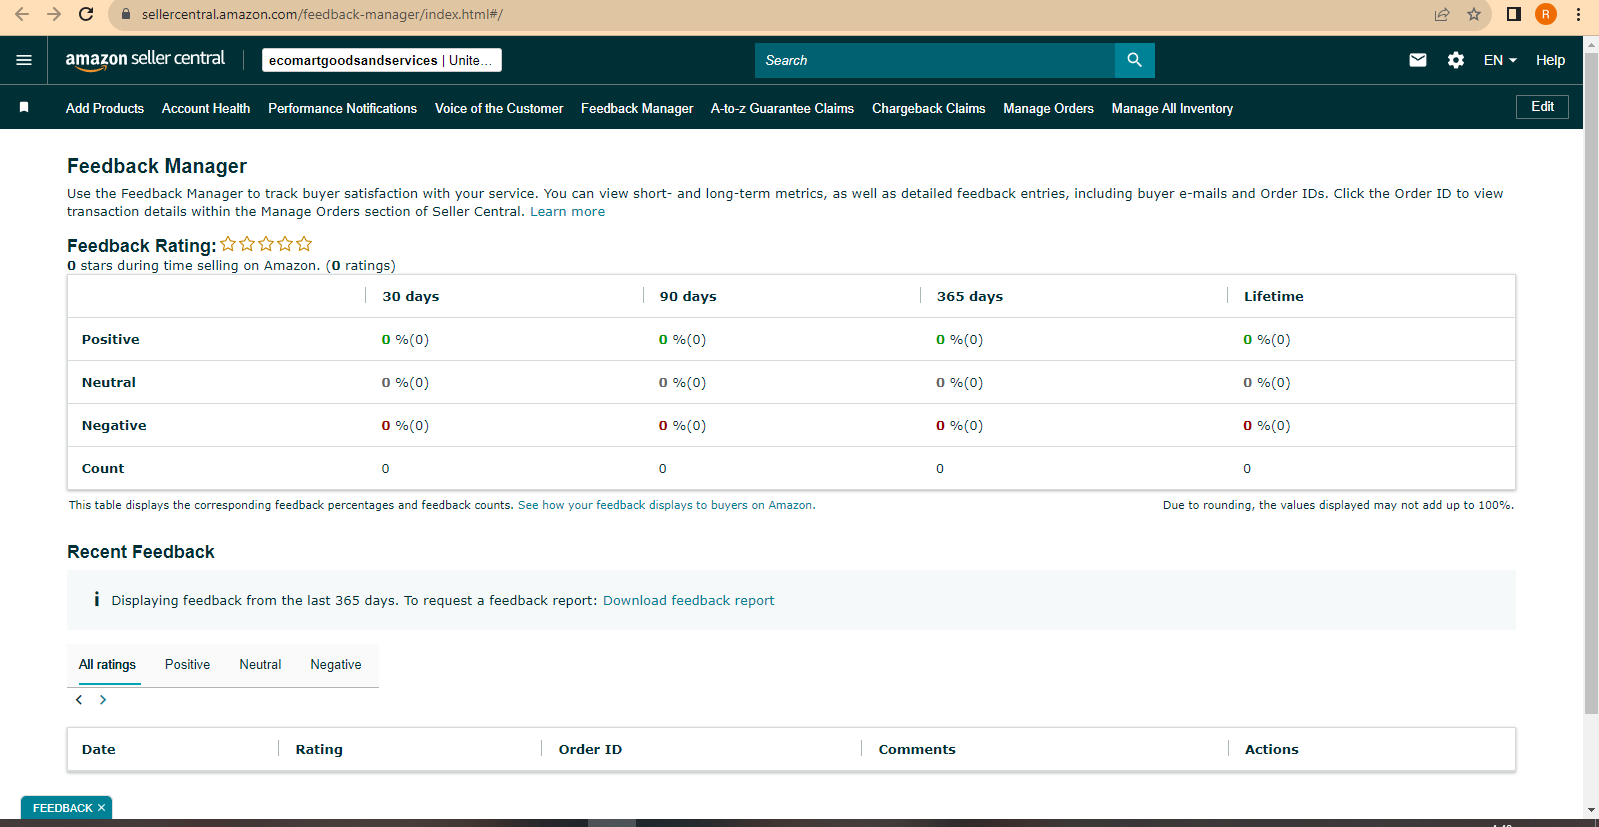1599x827 pixels.
Task: Click the share page icon in address bar
Action: [x=1442, y=14]
